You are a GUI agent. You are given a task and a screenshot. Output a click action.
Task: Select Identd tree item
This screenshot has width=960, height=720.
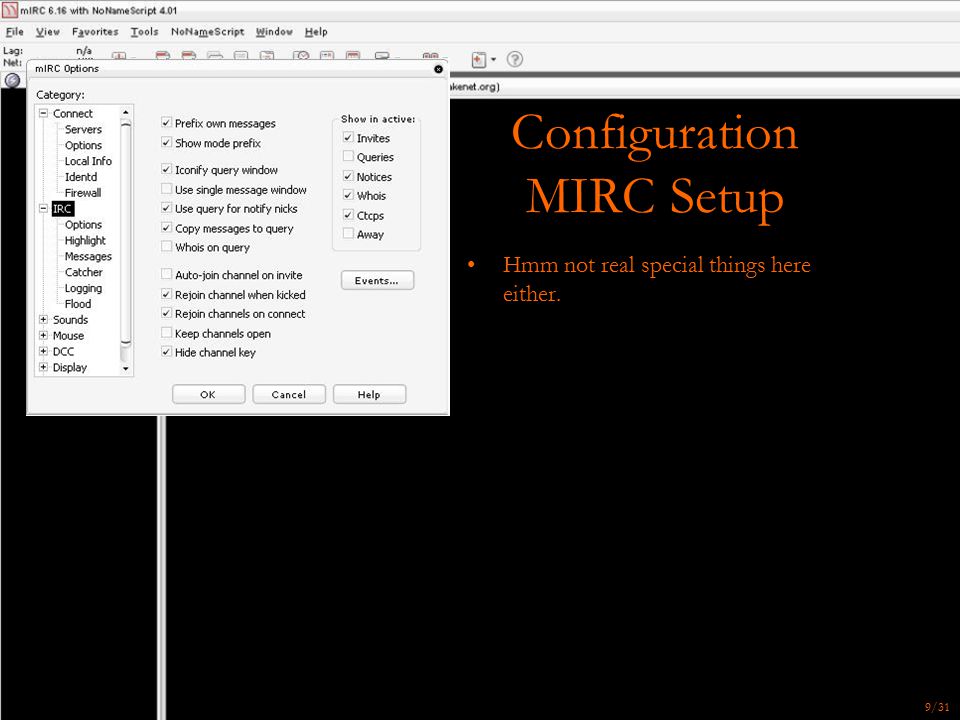click(x=81, y=177)
